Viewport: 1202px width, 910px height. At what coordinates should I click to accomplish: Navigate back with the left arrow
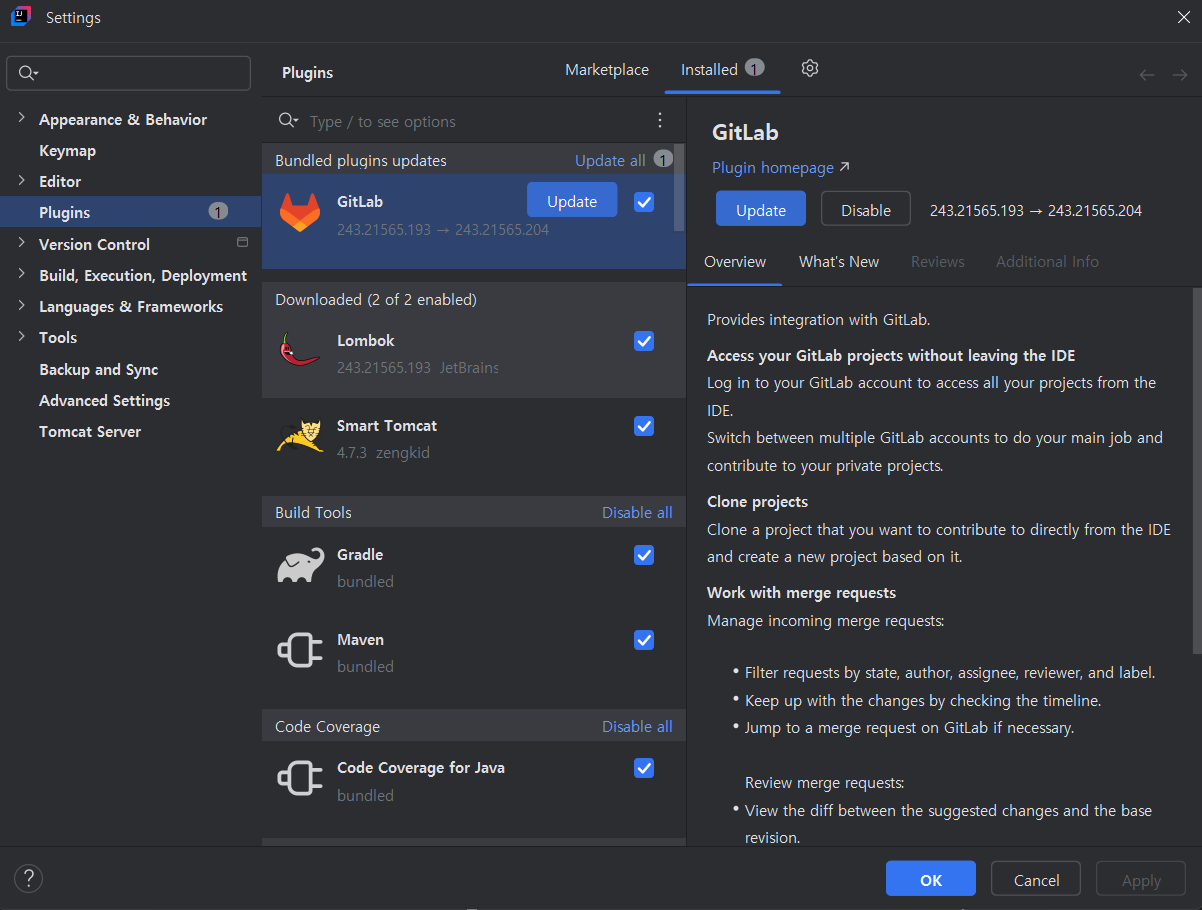point(1147,75)
